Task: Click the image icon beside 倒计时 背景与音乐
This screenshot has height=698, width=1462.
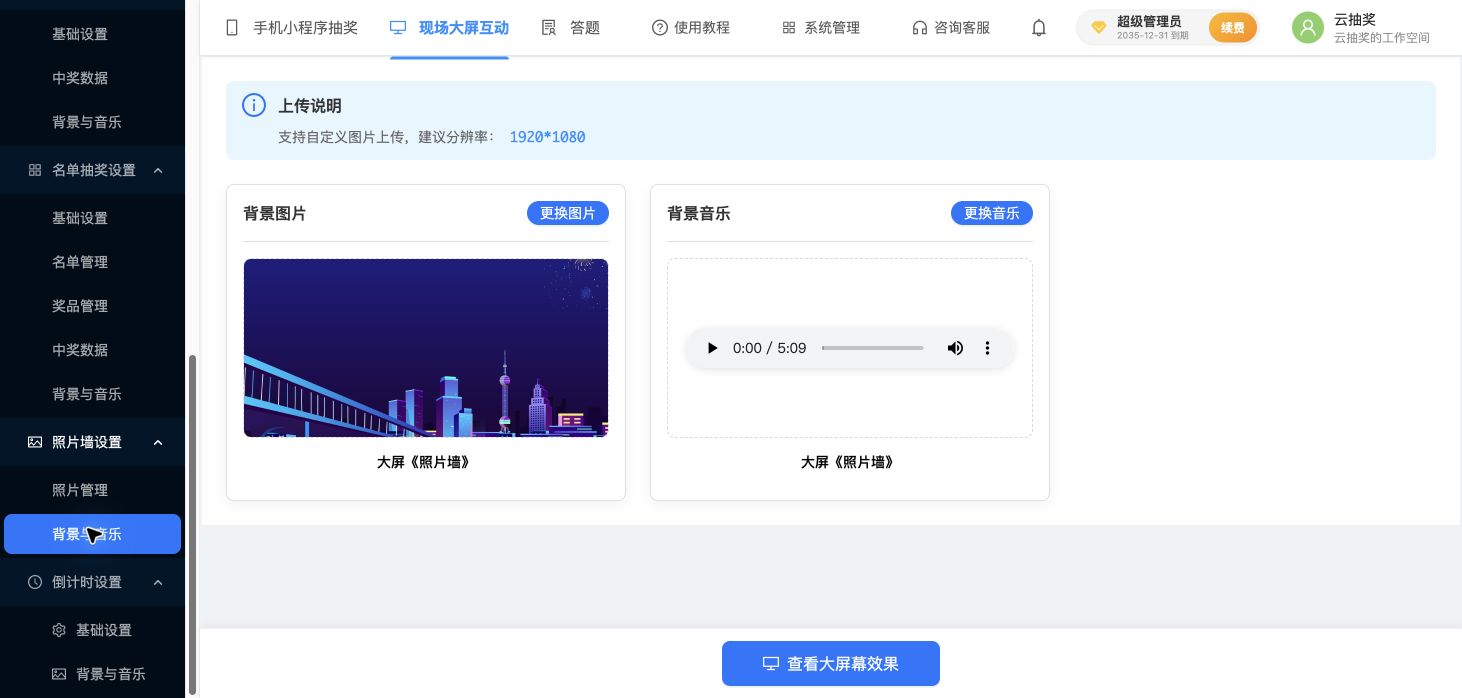Action: click(x=59, y=674)
